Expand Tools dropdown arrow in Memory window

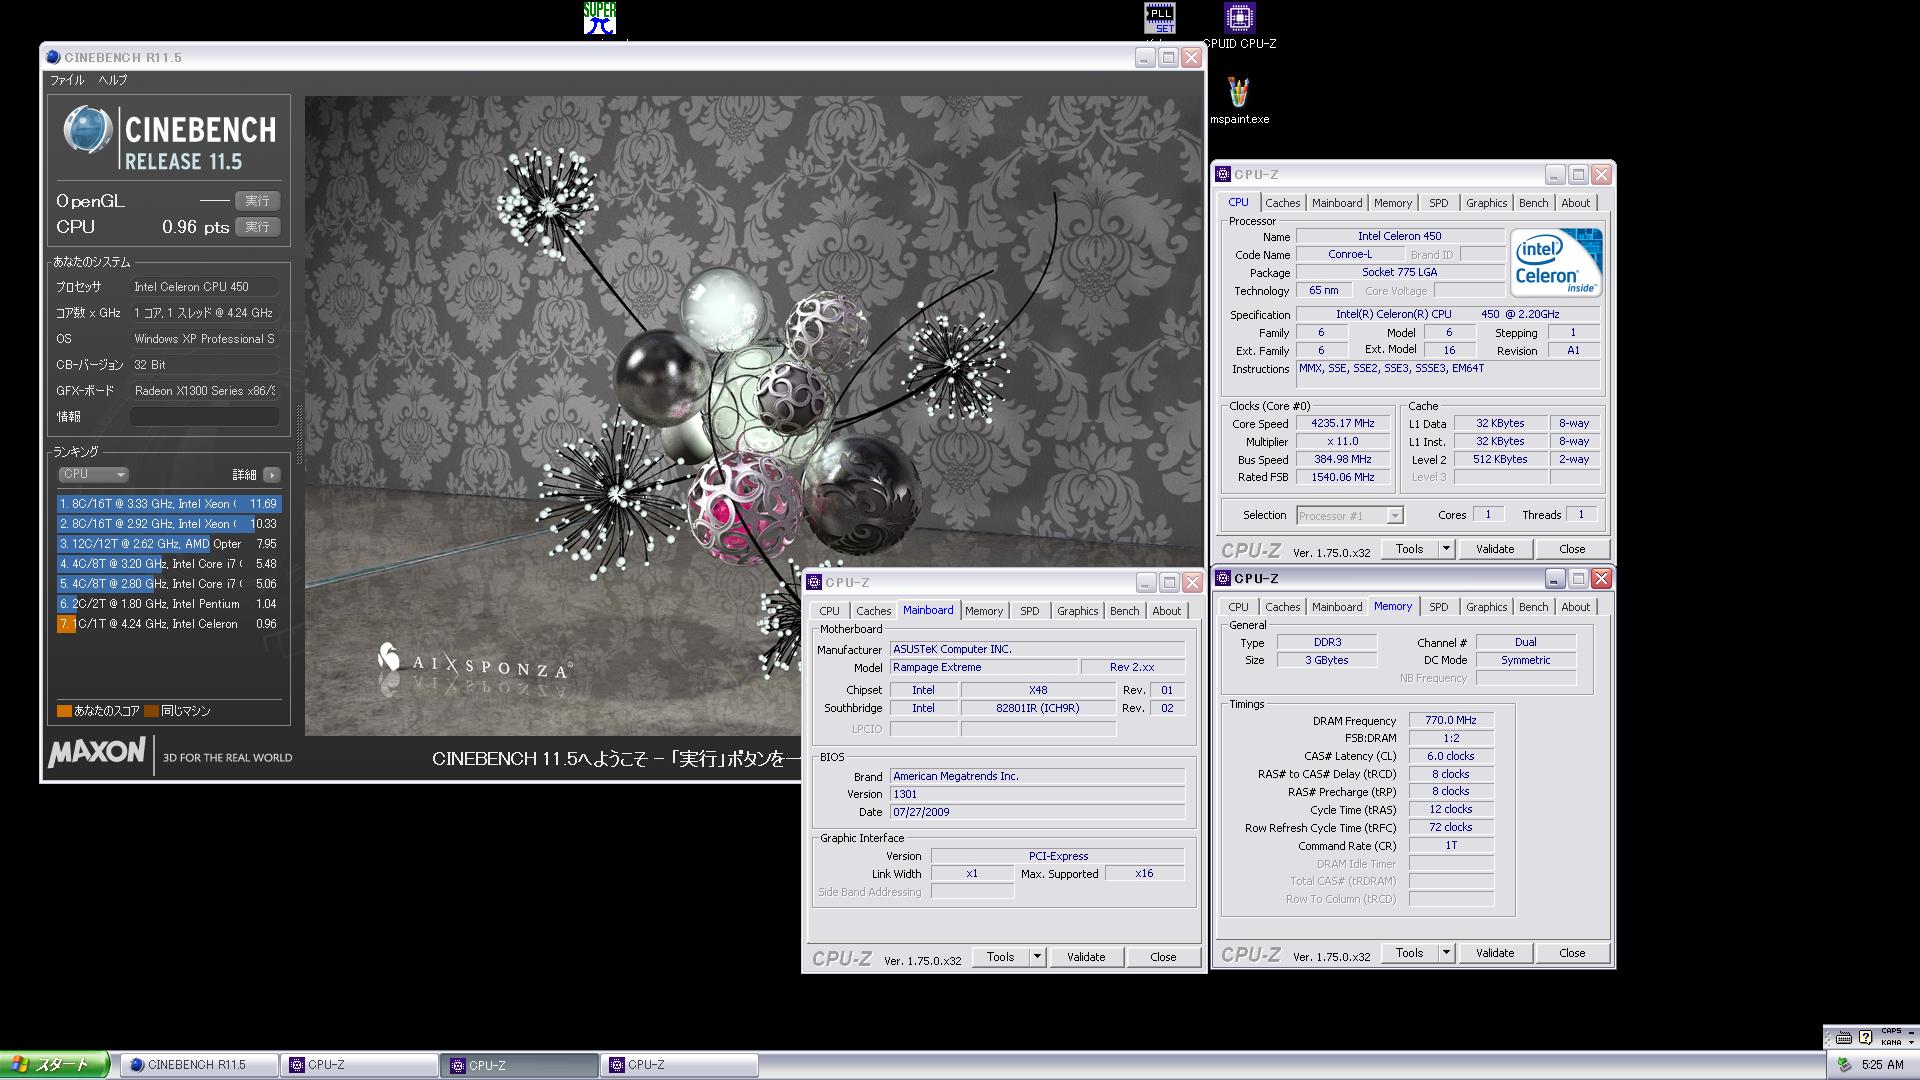coord(1445,953)
